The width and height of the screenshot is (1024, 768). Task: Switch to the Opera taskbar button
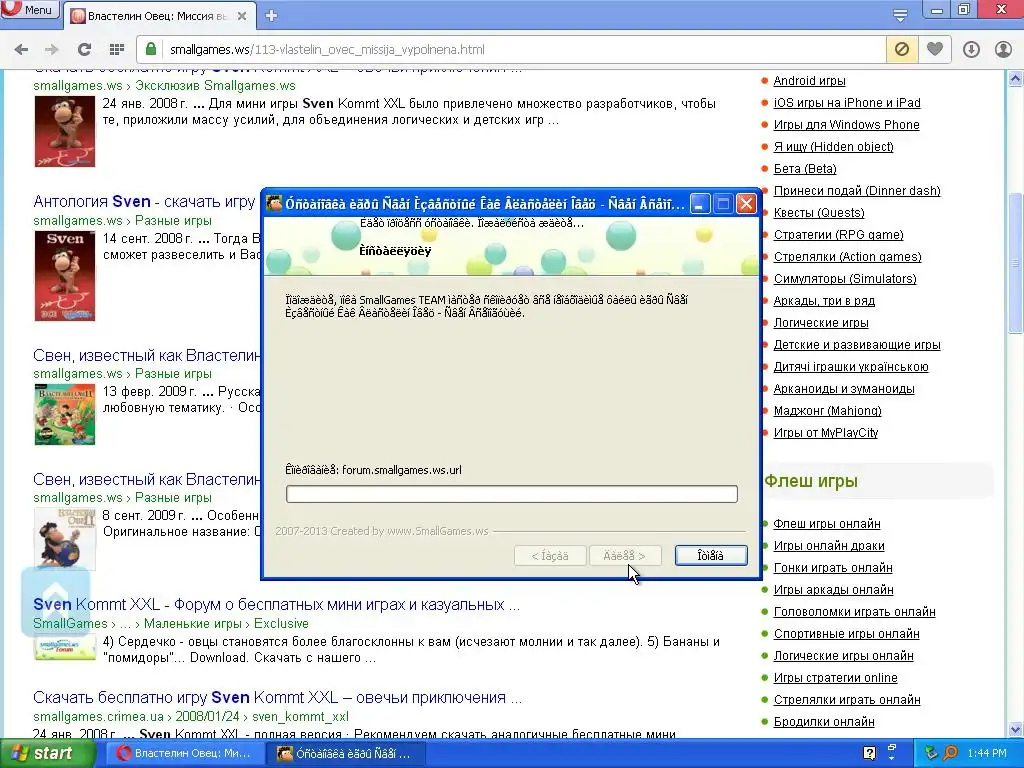click(185, 754)
